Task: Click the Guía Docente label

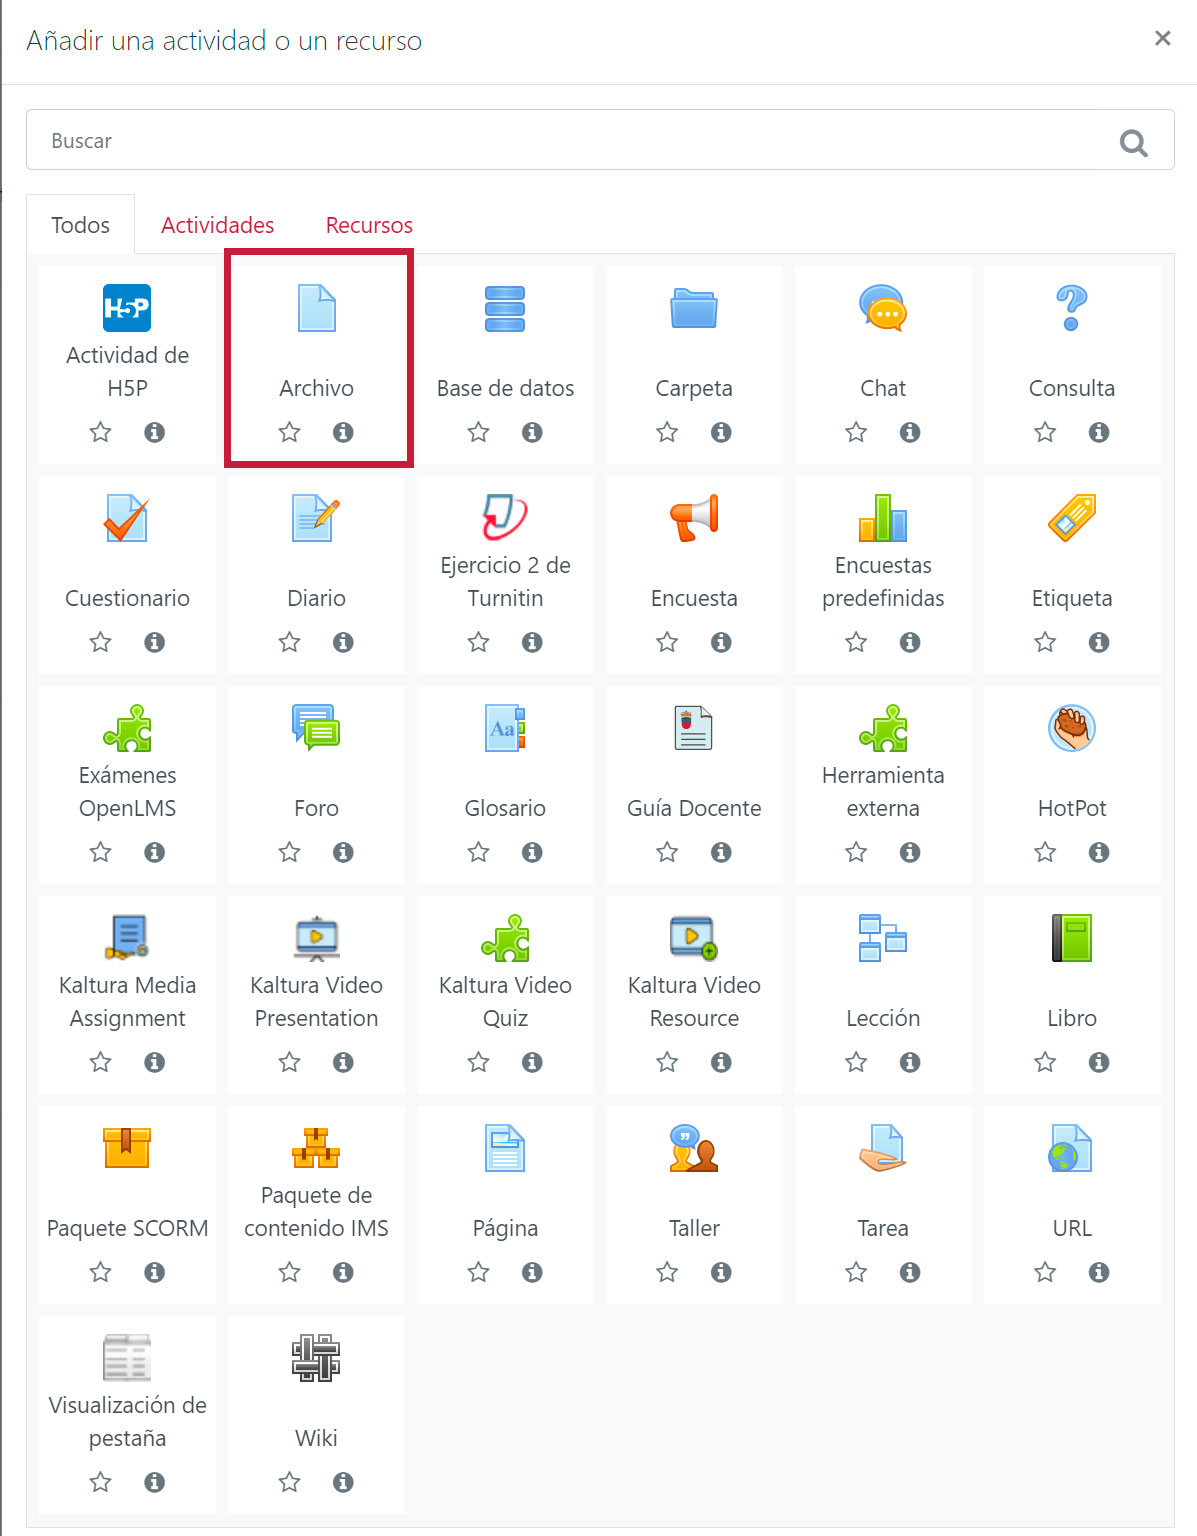Action: 694,808
